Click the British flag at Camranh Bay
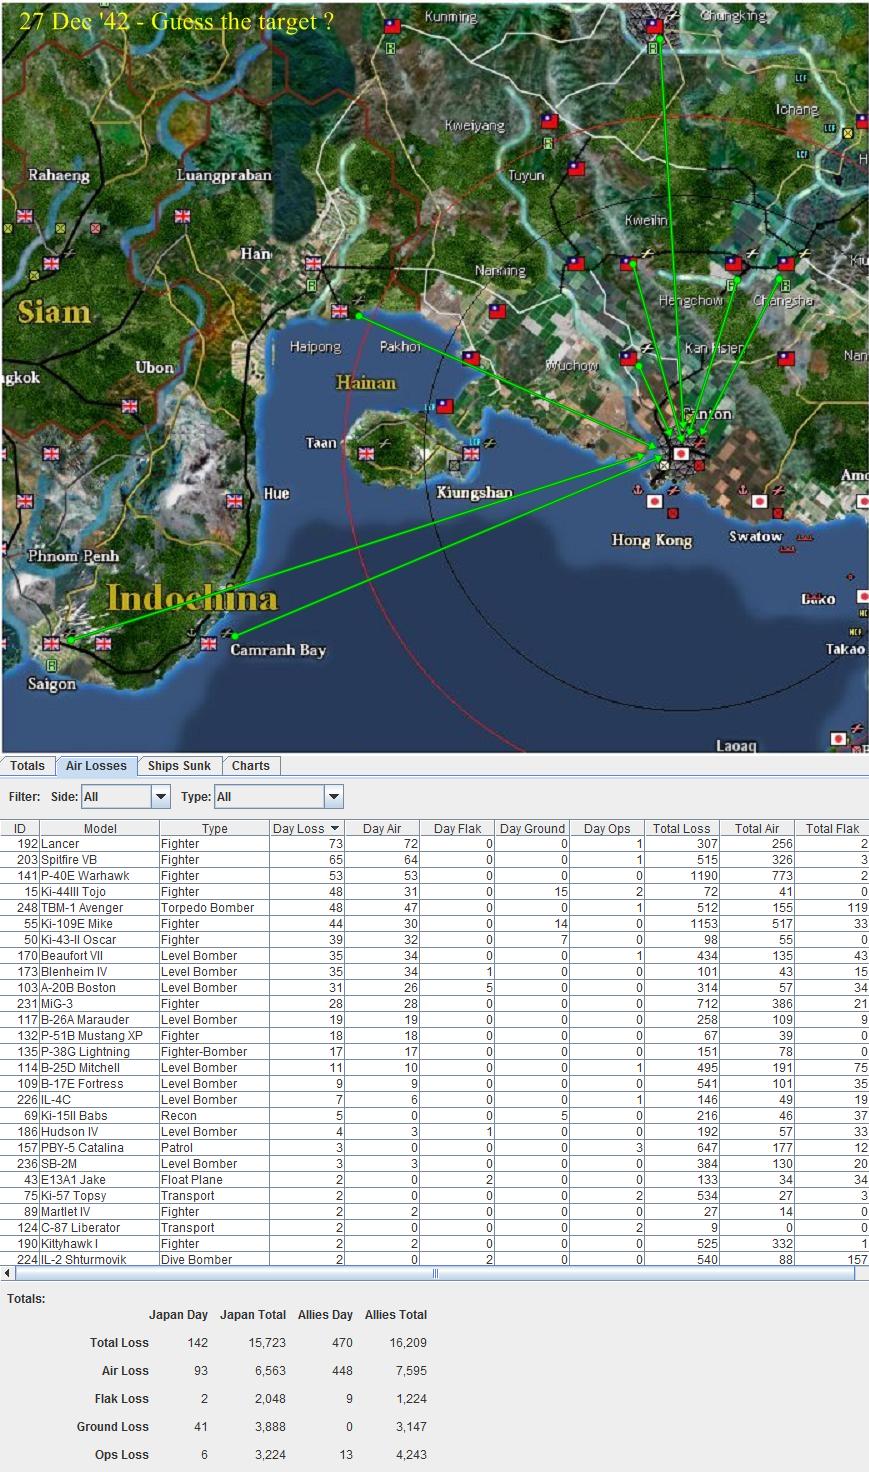869x1472 pixels. pos(208,643)
